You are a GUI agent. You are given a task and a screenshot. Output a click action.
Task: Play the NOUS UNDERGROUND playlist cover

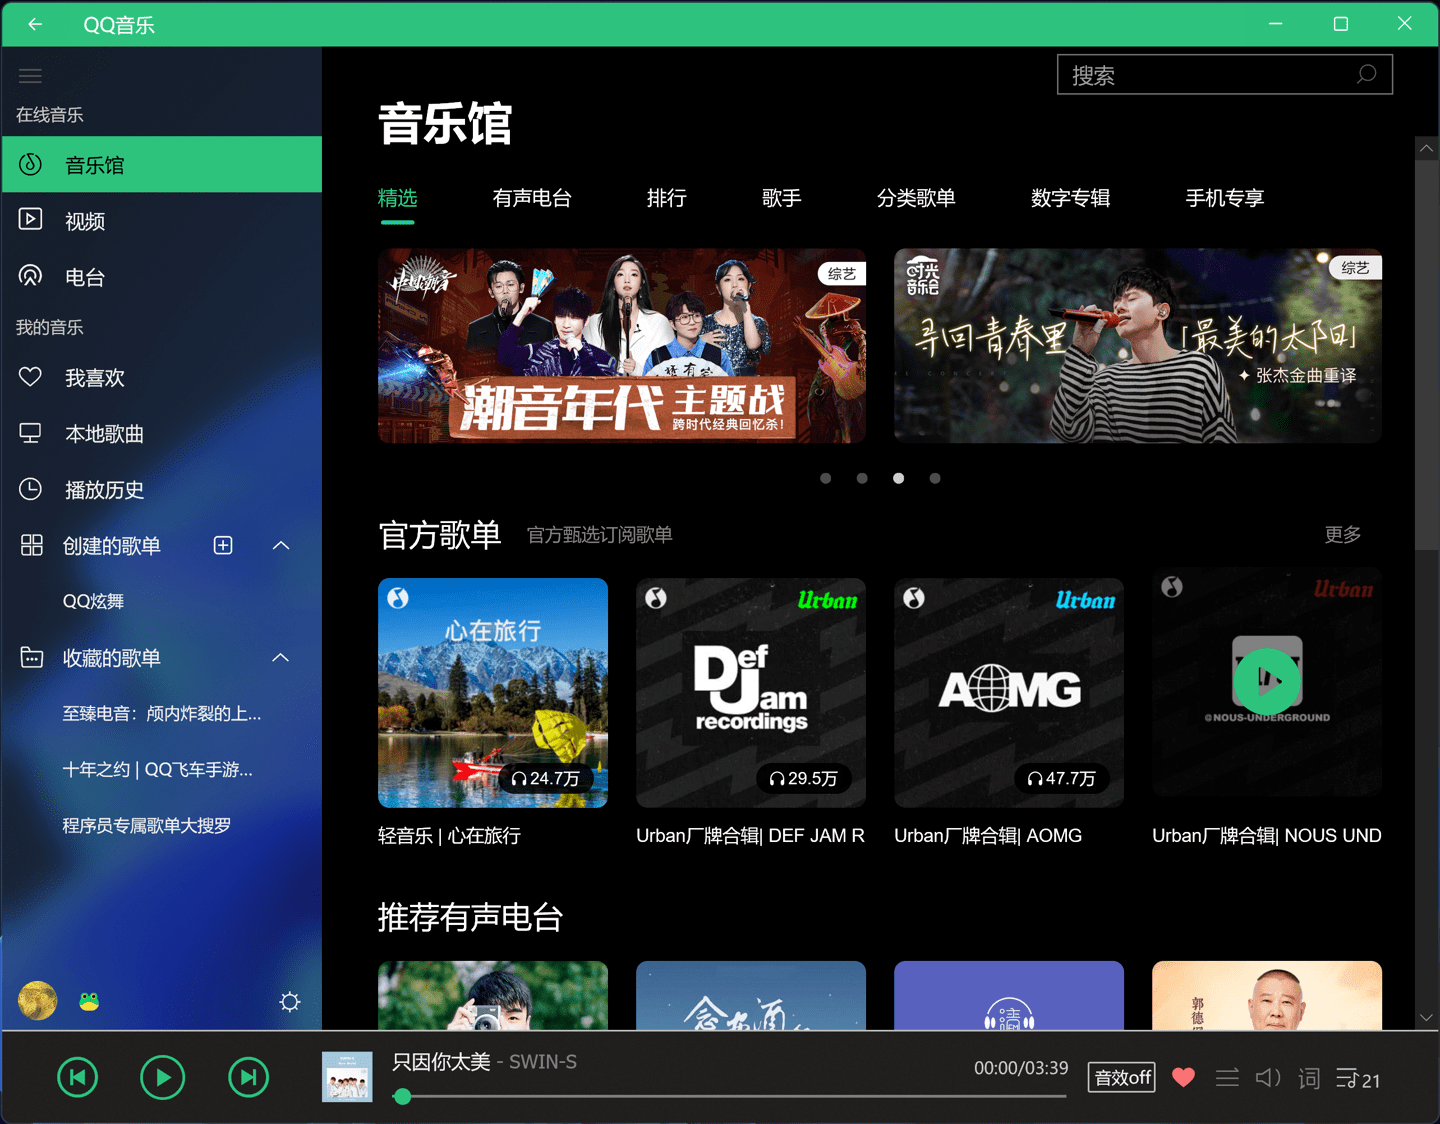[x=1267, y=681]
